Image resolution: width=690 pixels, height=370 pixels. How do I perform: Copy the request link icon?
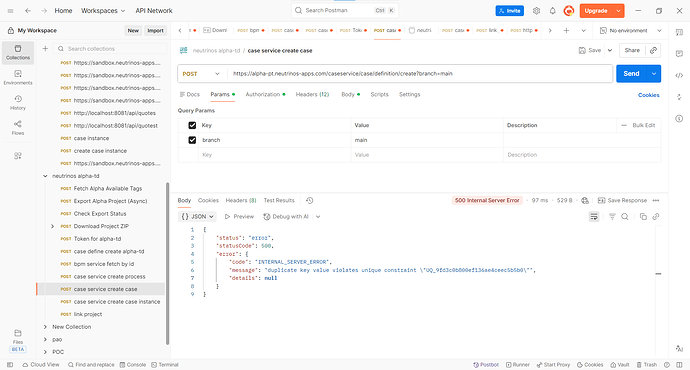pos(653,50)
